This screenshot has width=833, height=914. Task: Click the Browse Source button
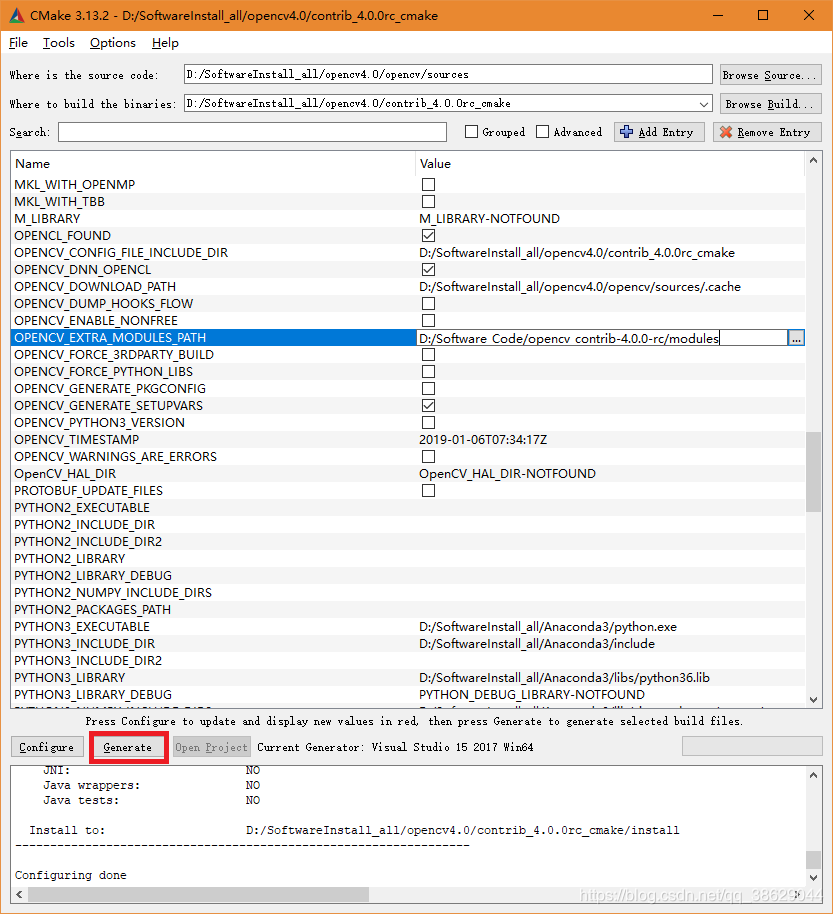[771, 75]
